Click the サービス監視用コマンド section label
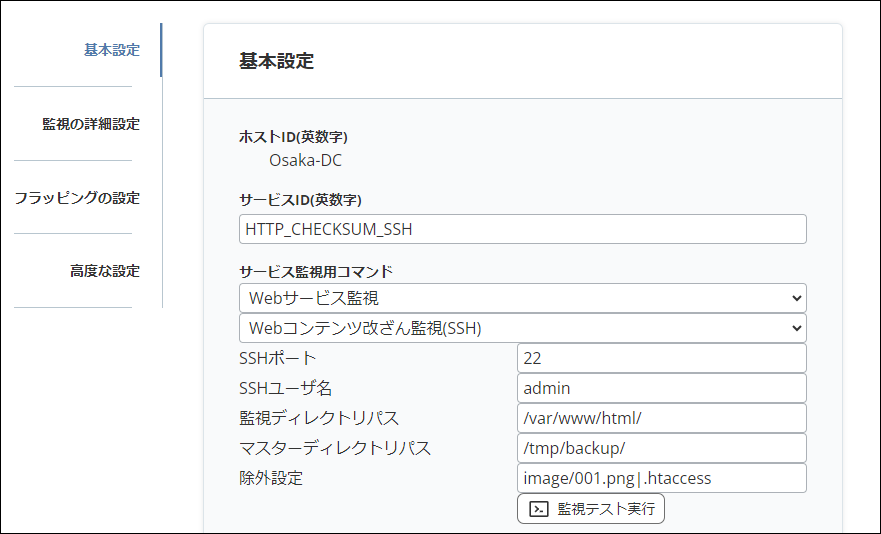The height and width of the screenshot is (534, 881). coord(316,271)
